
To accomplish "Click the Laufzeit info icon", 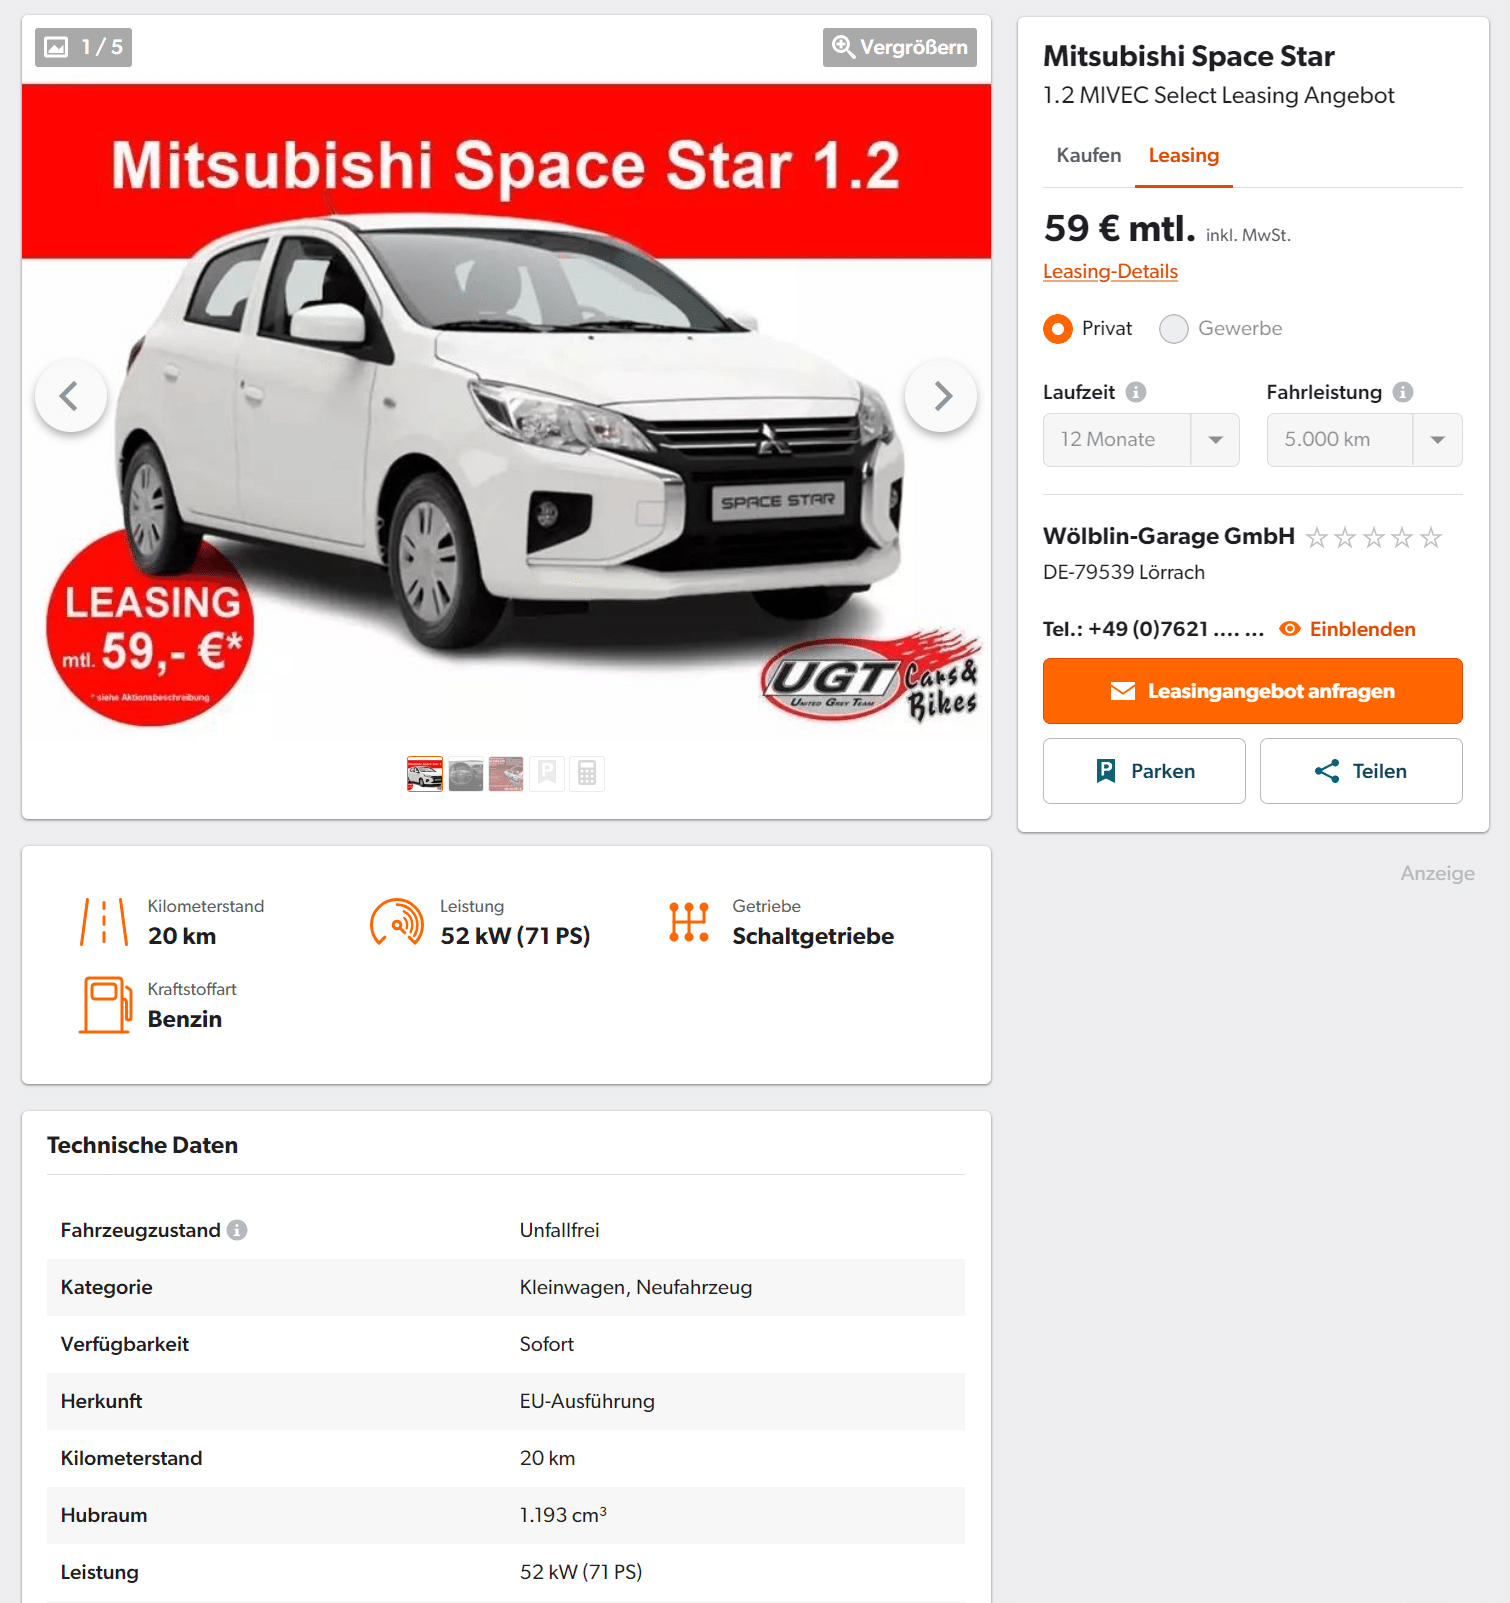I will click(x=1136, y=392).
